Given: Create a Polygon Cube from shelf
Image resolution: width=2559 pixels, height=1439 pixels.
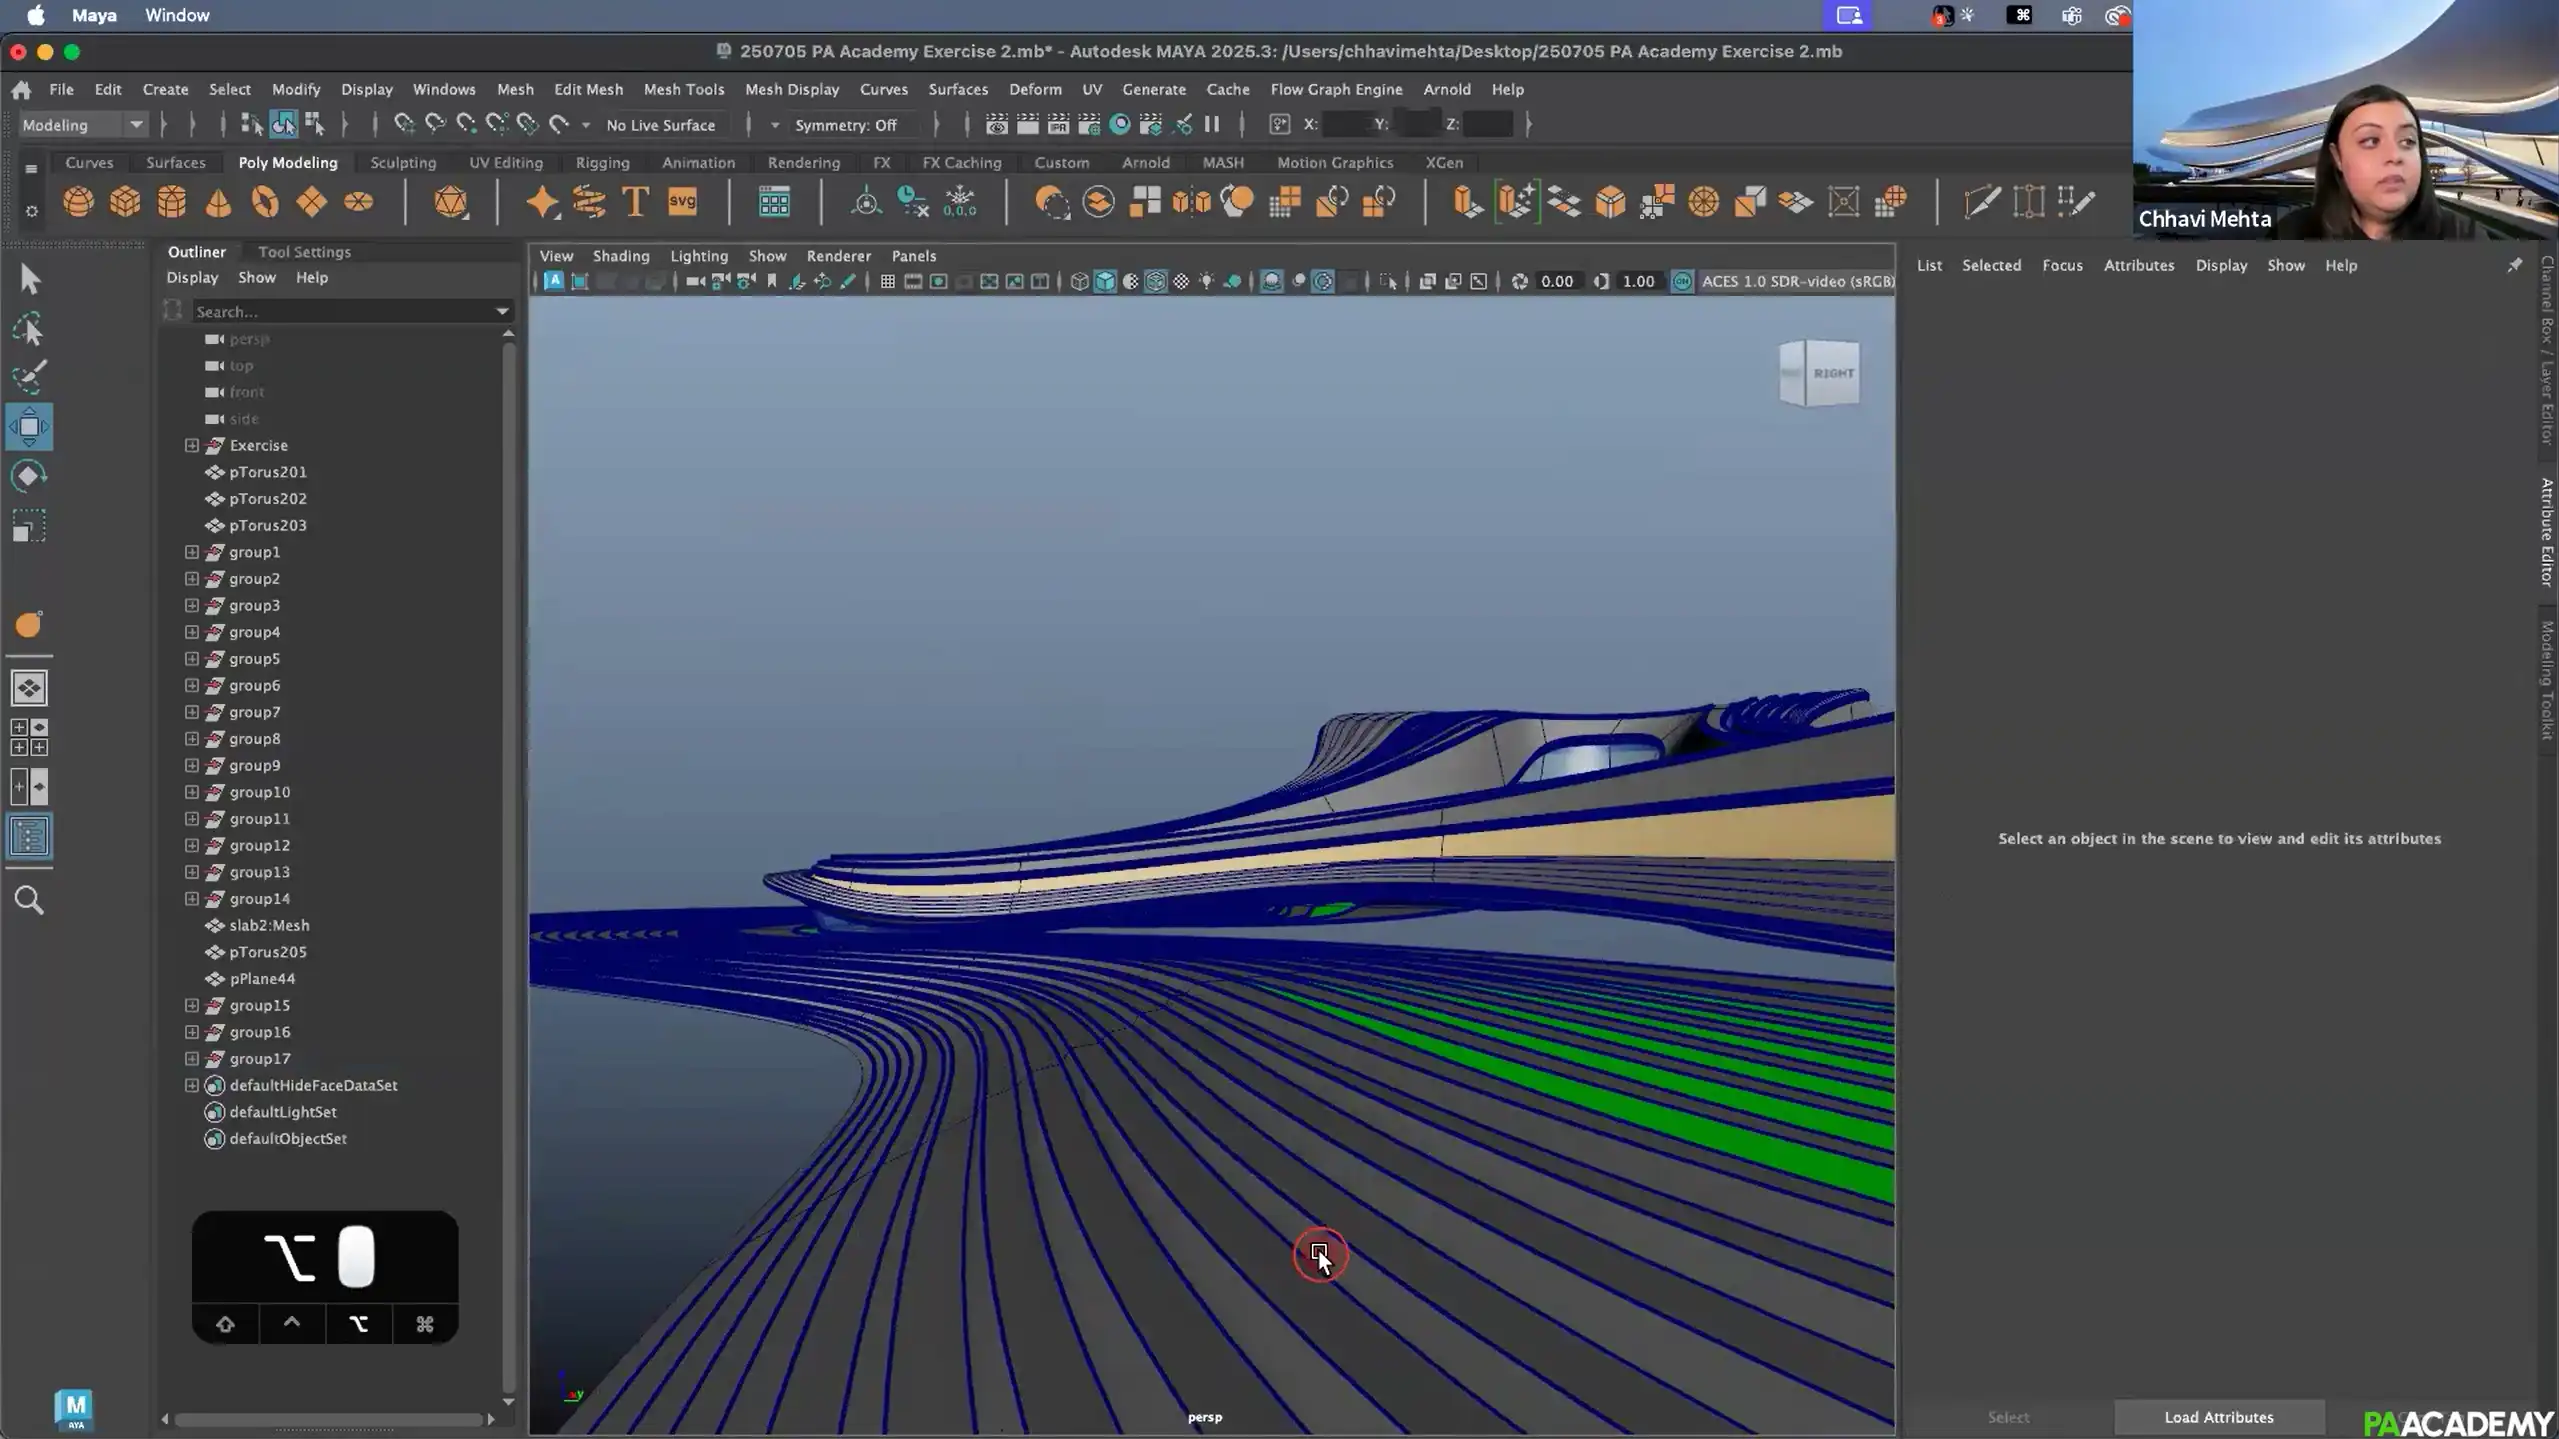Looking at the screenshot, I should coord(125,202).
